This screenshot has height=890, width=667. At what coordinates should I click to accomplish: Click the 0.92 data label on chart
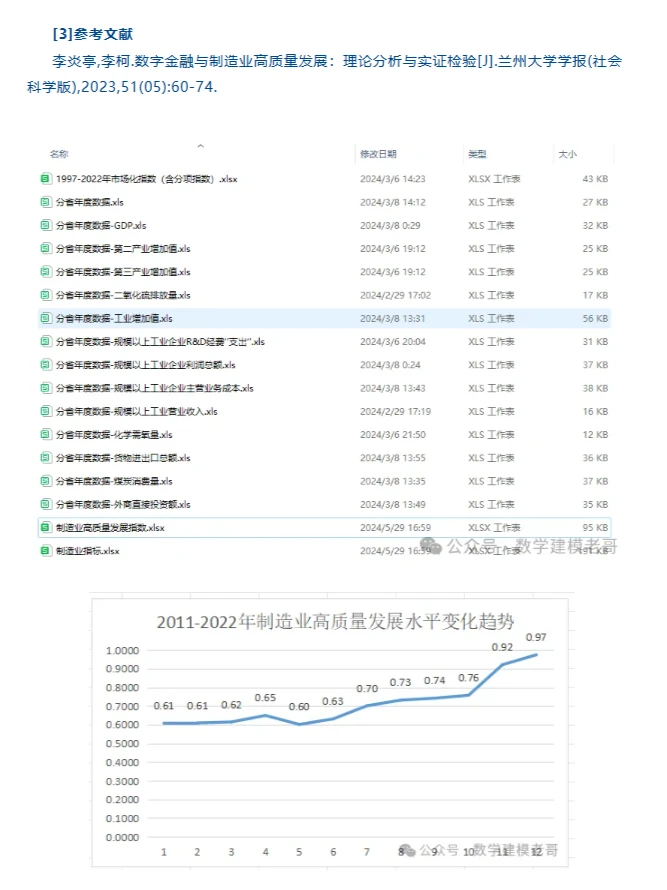(x=502, y=647)
